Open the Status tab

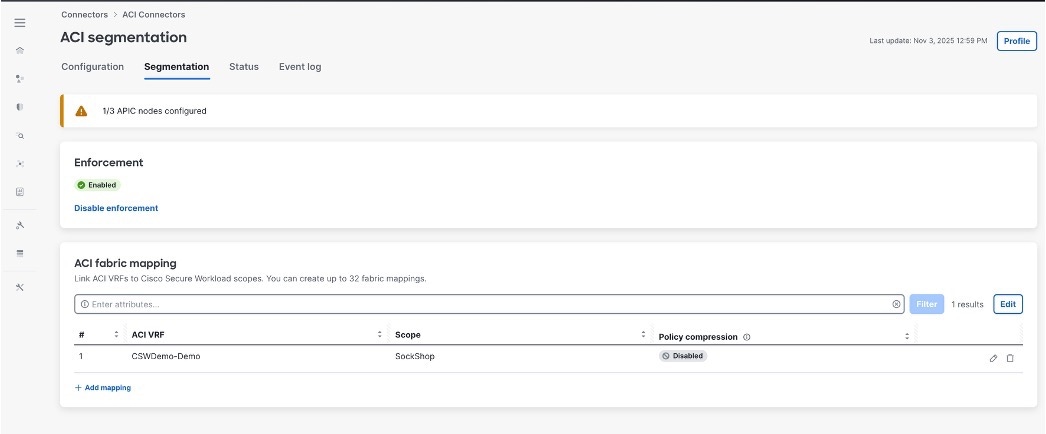[244, 67]
